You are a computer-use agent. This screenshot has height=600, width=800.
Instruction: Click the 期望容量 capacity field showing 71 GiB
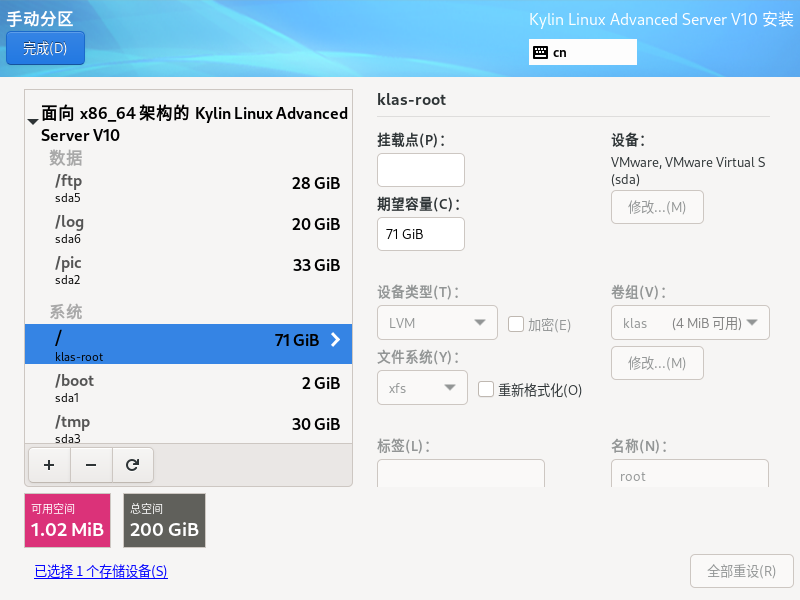pos(421,234)
